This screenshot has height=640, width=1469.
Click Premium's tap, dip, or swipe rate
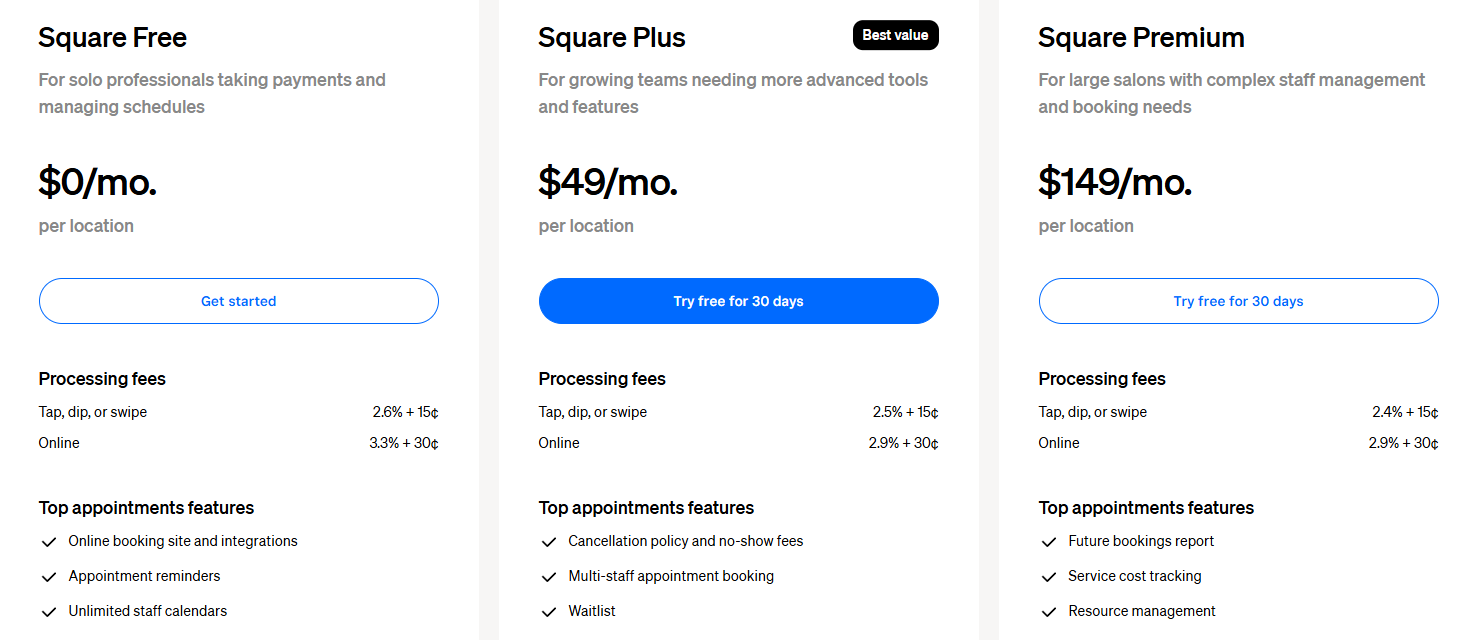(x=1405, y=412)
